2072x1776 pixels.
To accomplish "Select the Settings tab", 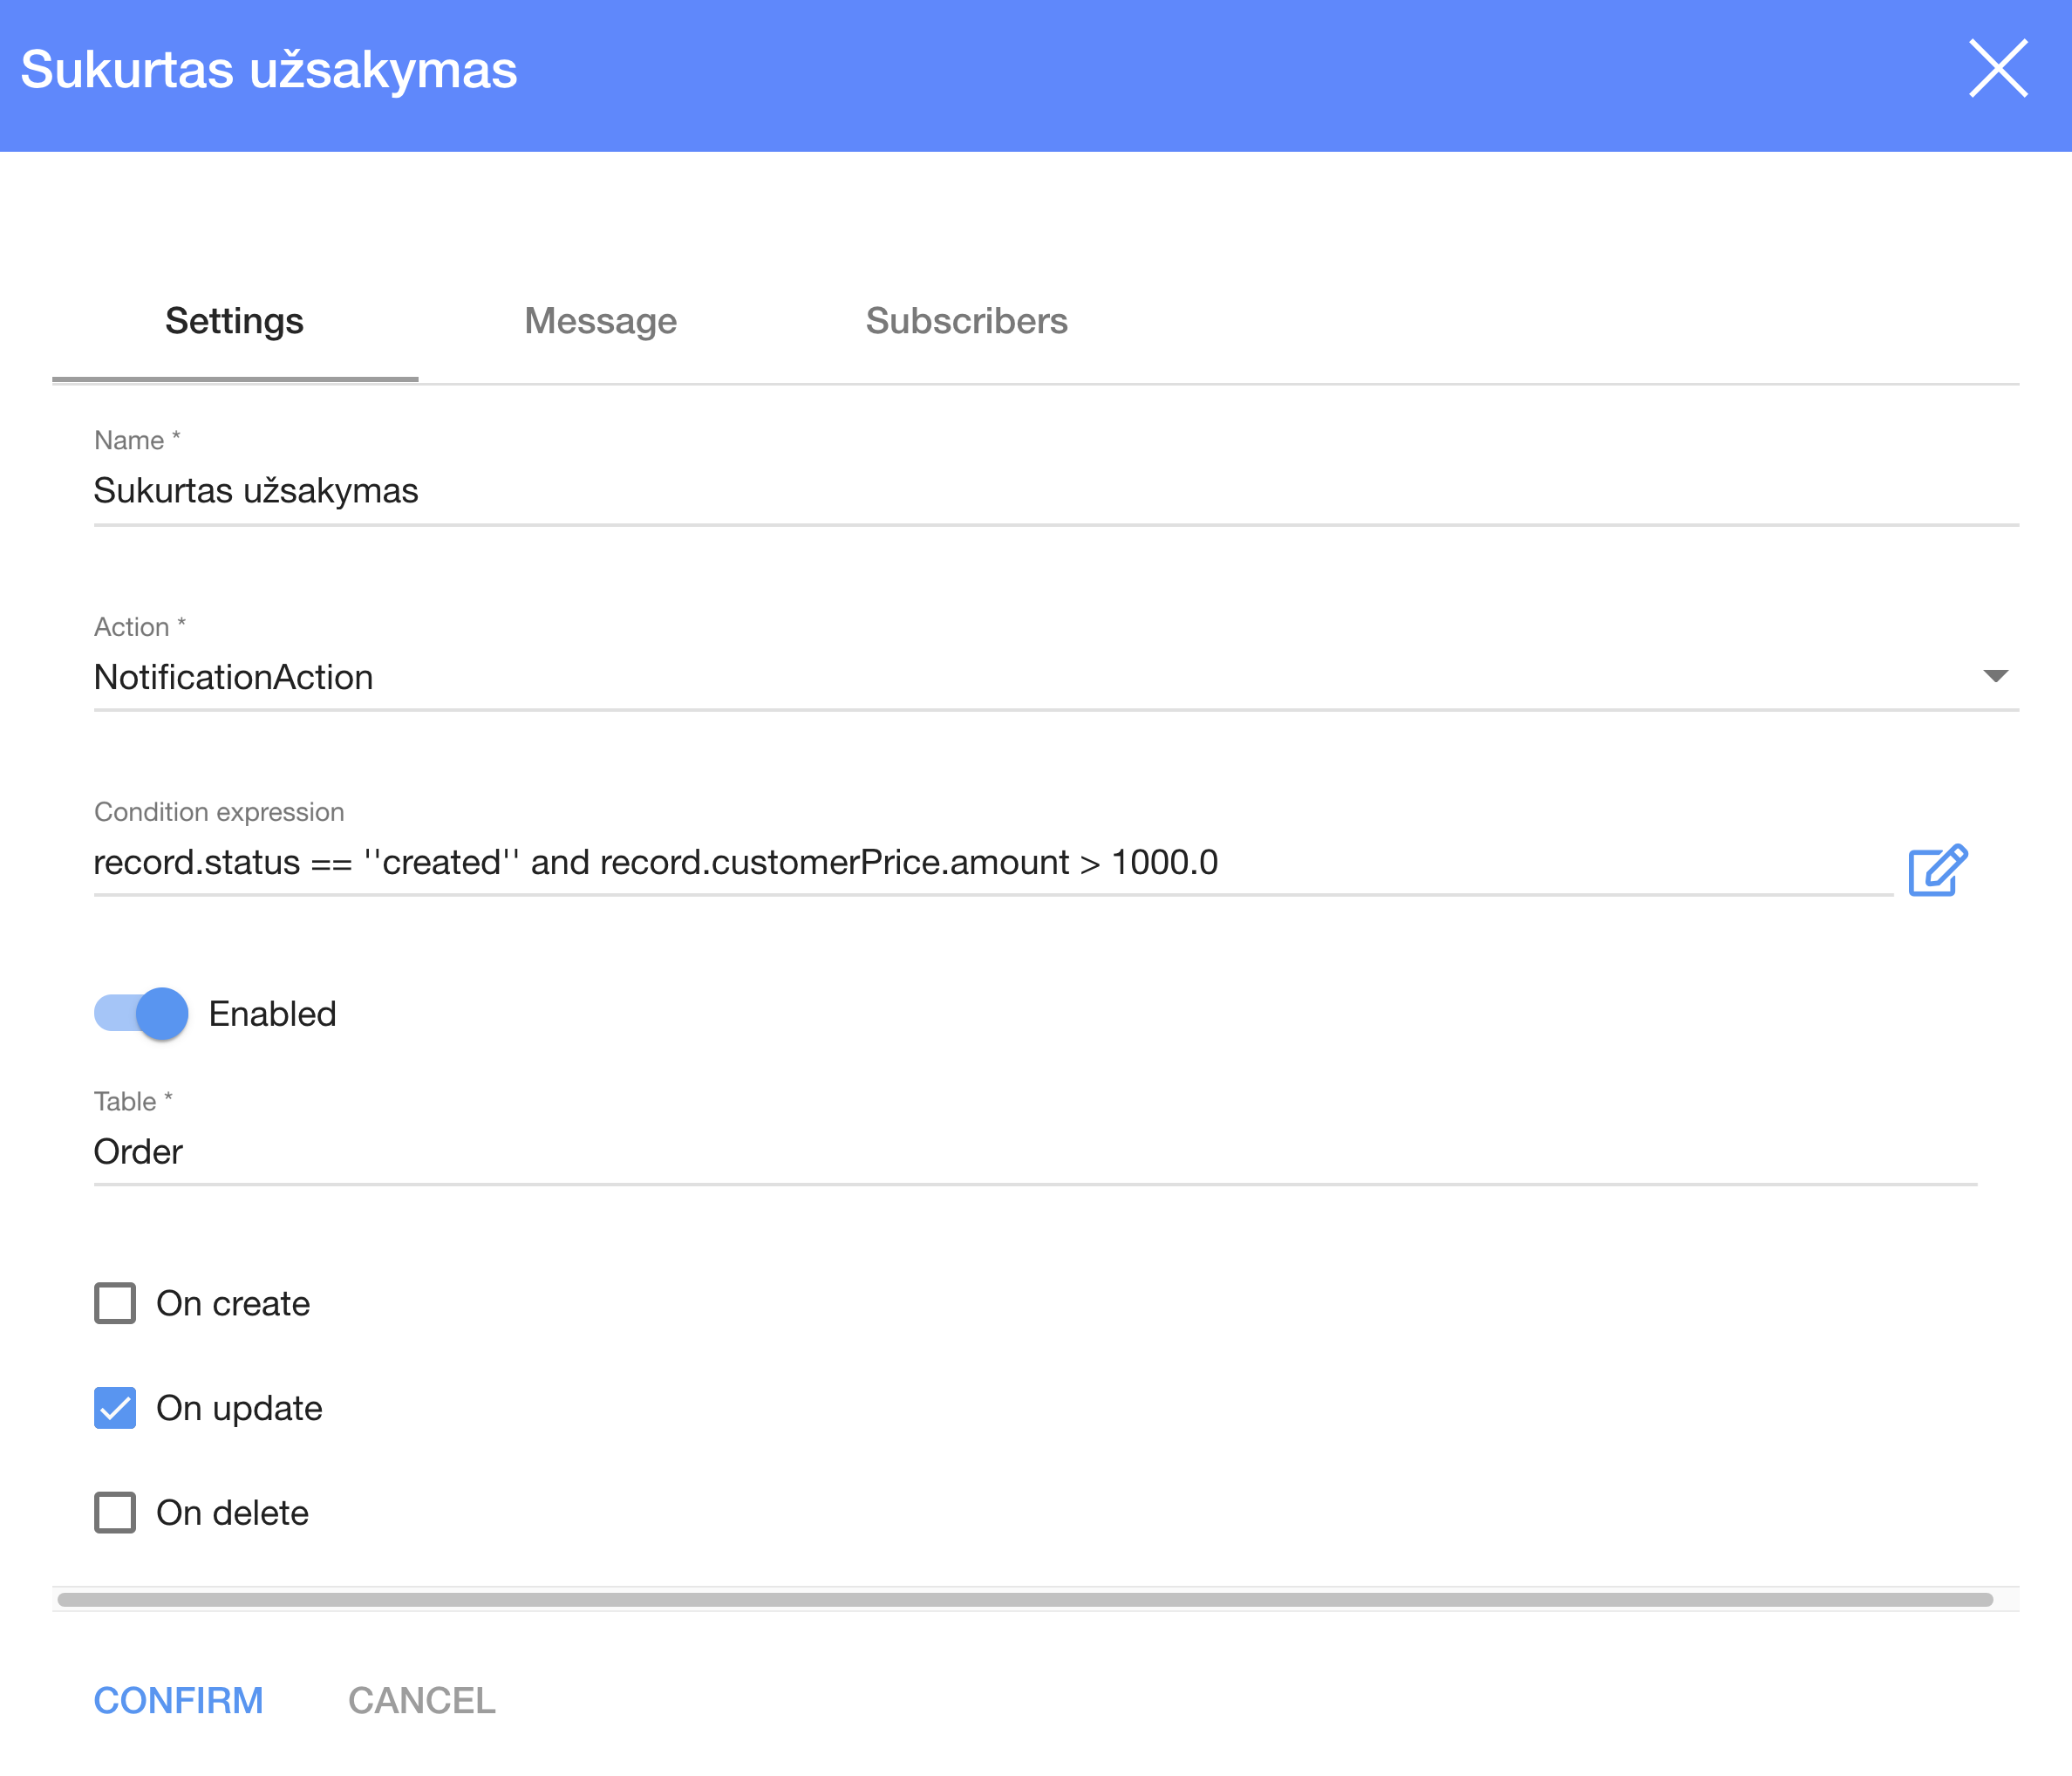I will click(234, 321).
